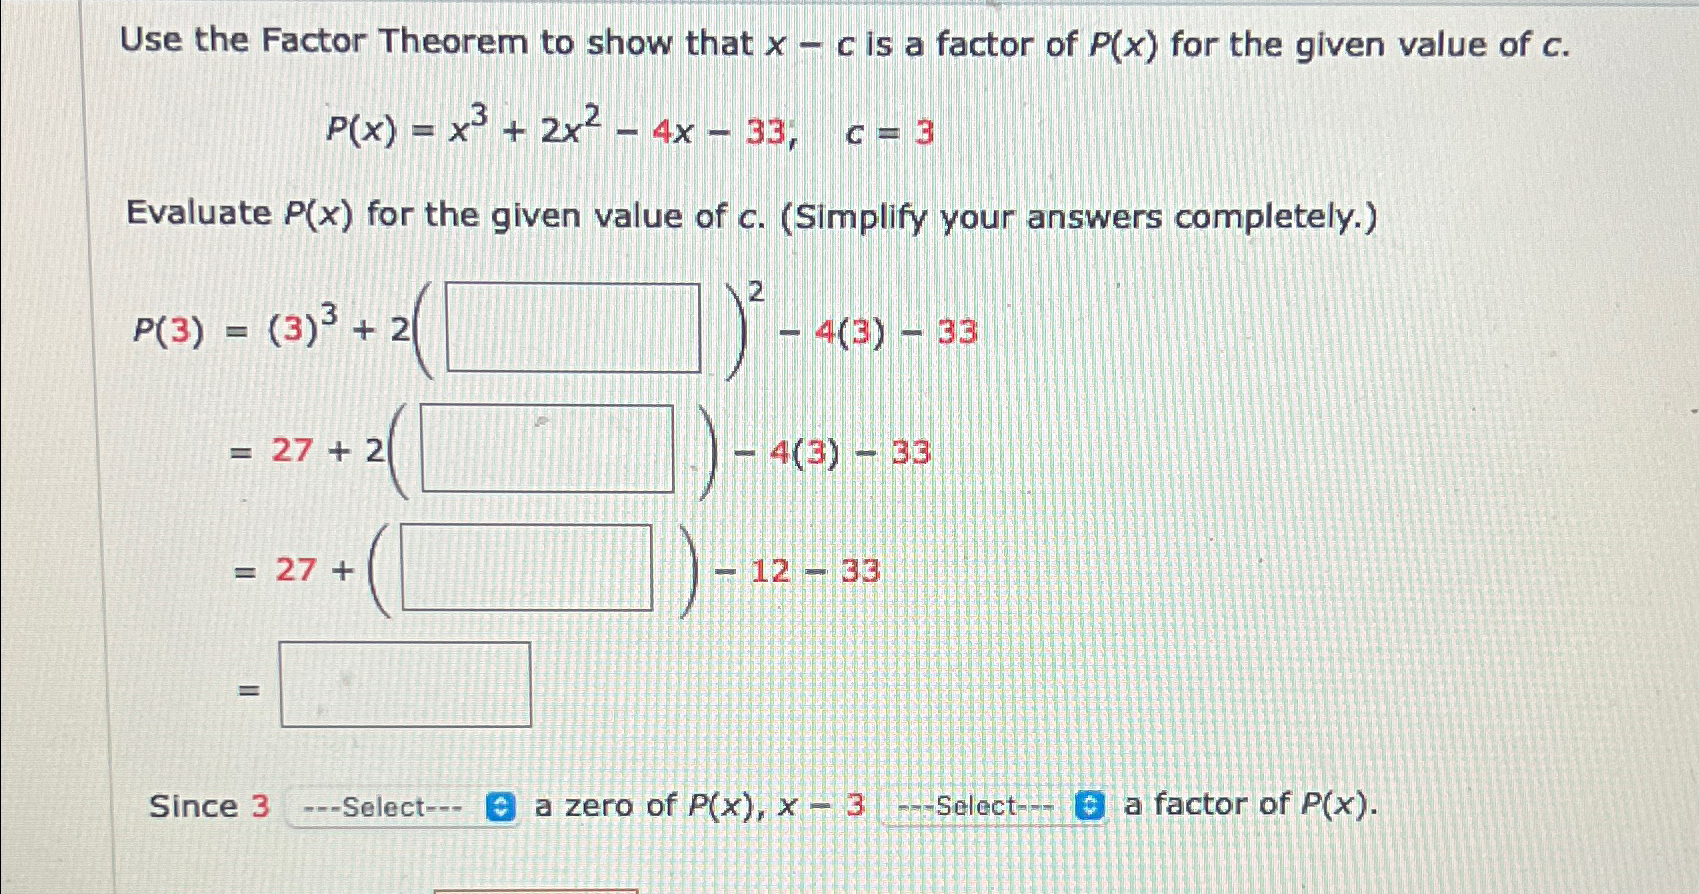Click the blue stepper arrows on the second Select control
Image resolution: width=1699 pixels, height=894 pixels.
point(1090,805)
